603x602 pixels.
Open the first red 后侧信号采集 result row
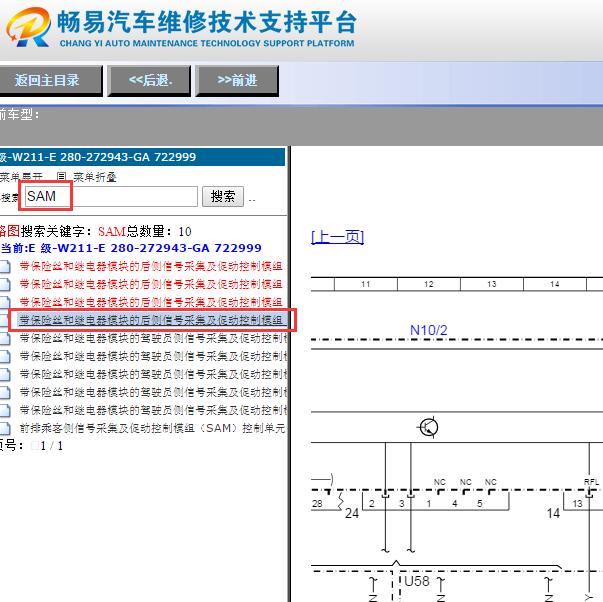(x=151, y=266)
